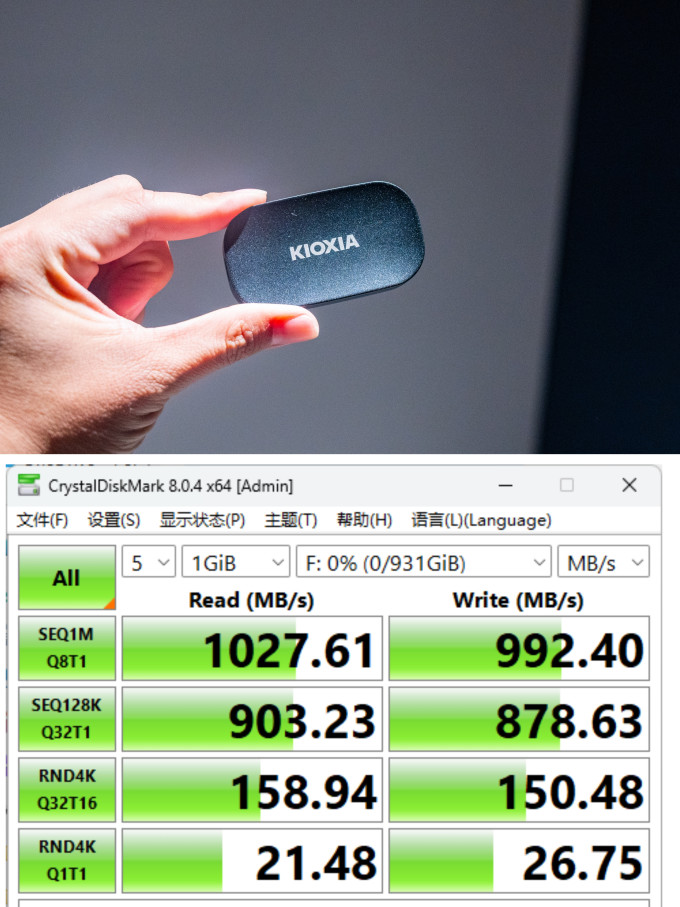680x907 pixels.
Task: Open the 语言(L)(Language) menu
Action: pos(481,520)
